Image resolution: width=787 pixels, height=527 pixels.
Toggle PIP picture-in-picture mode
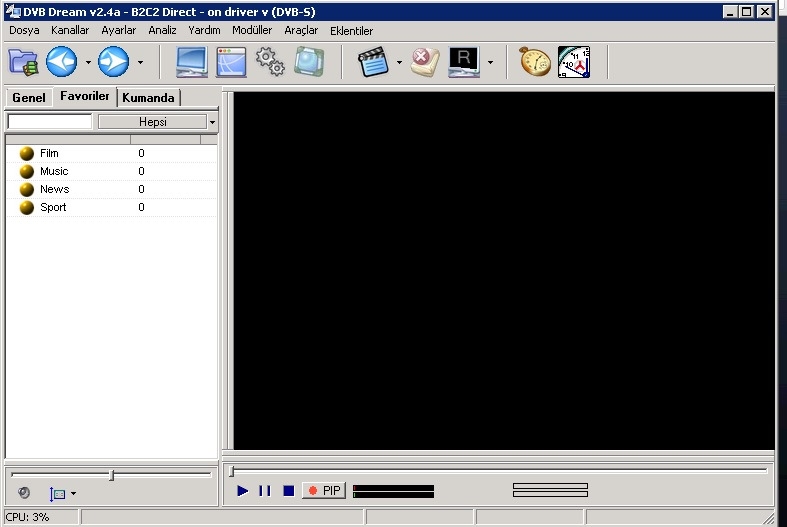[324, 490]
